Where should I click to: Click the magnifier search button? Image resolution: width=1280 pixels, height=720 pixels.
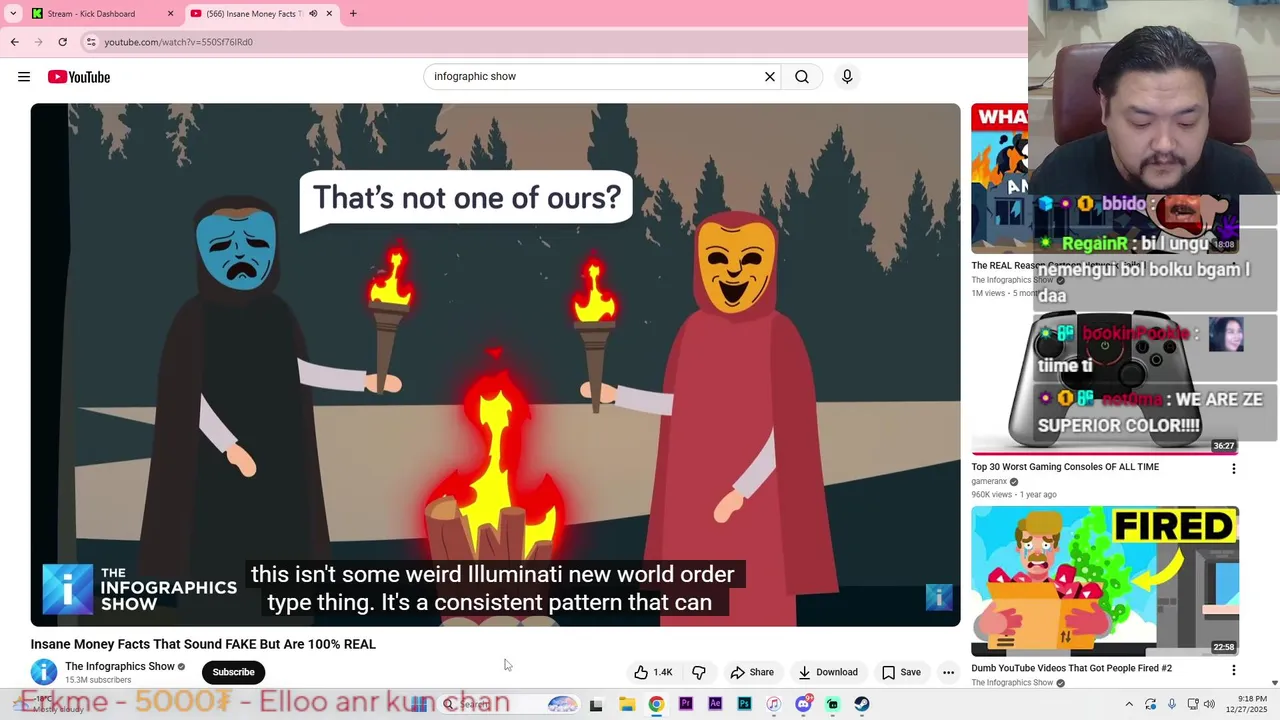(x=802, y=77)
